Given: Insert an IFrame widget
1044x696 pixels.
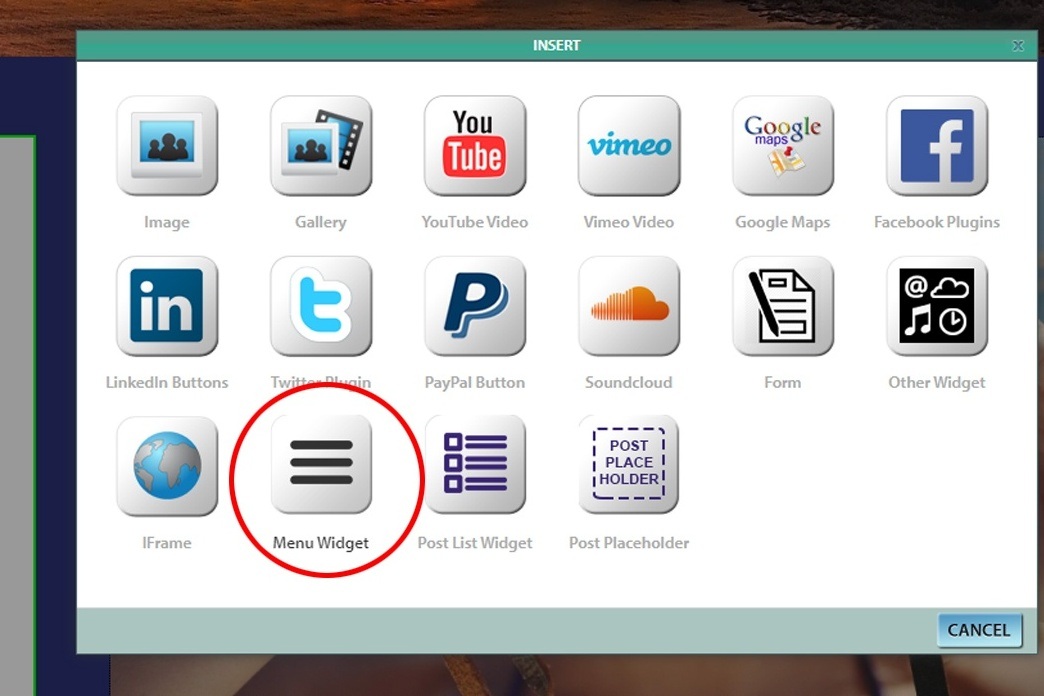Looking at the screenshot, I should tap(166, 464).
